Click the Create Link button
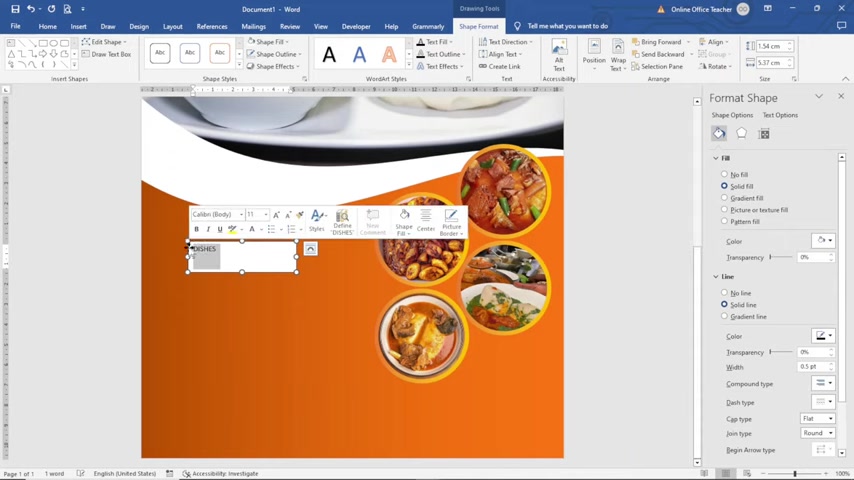Screen dimensions: 854x480 point(499,66)
